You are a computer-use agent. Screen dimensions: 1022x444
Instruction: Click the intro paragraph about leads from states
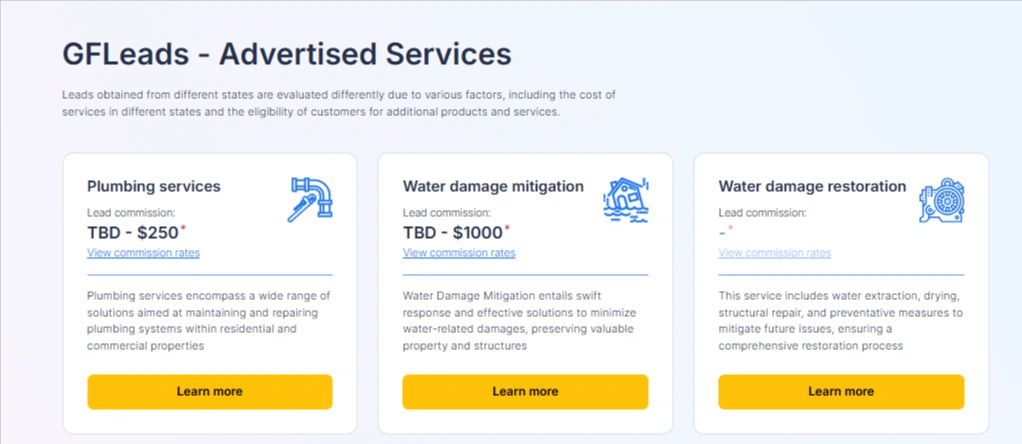pyautogui.click(x=338, y=103)
